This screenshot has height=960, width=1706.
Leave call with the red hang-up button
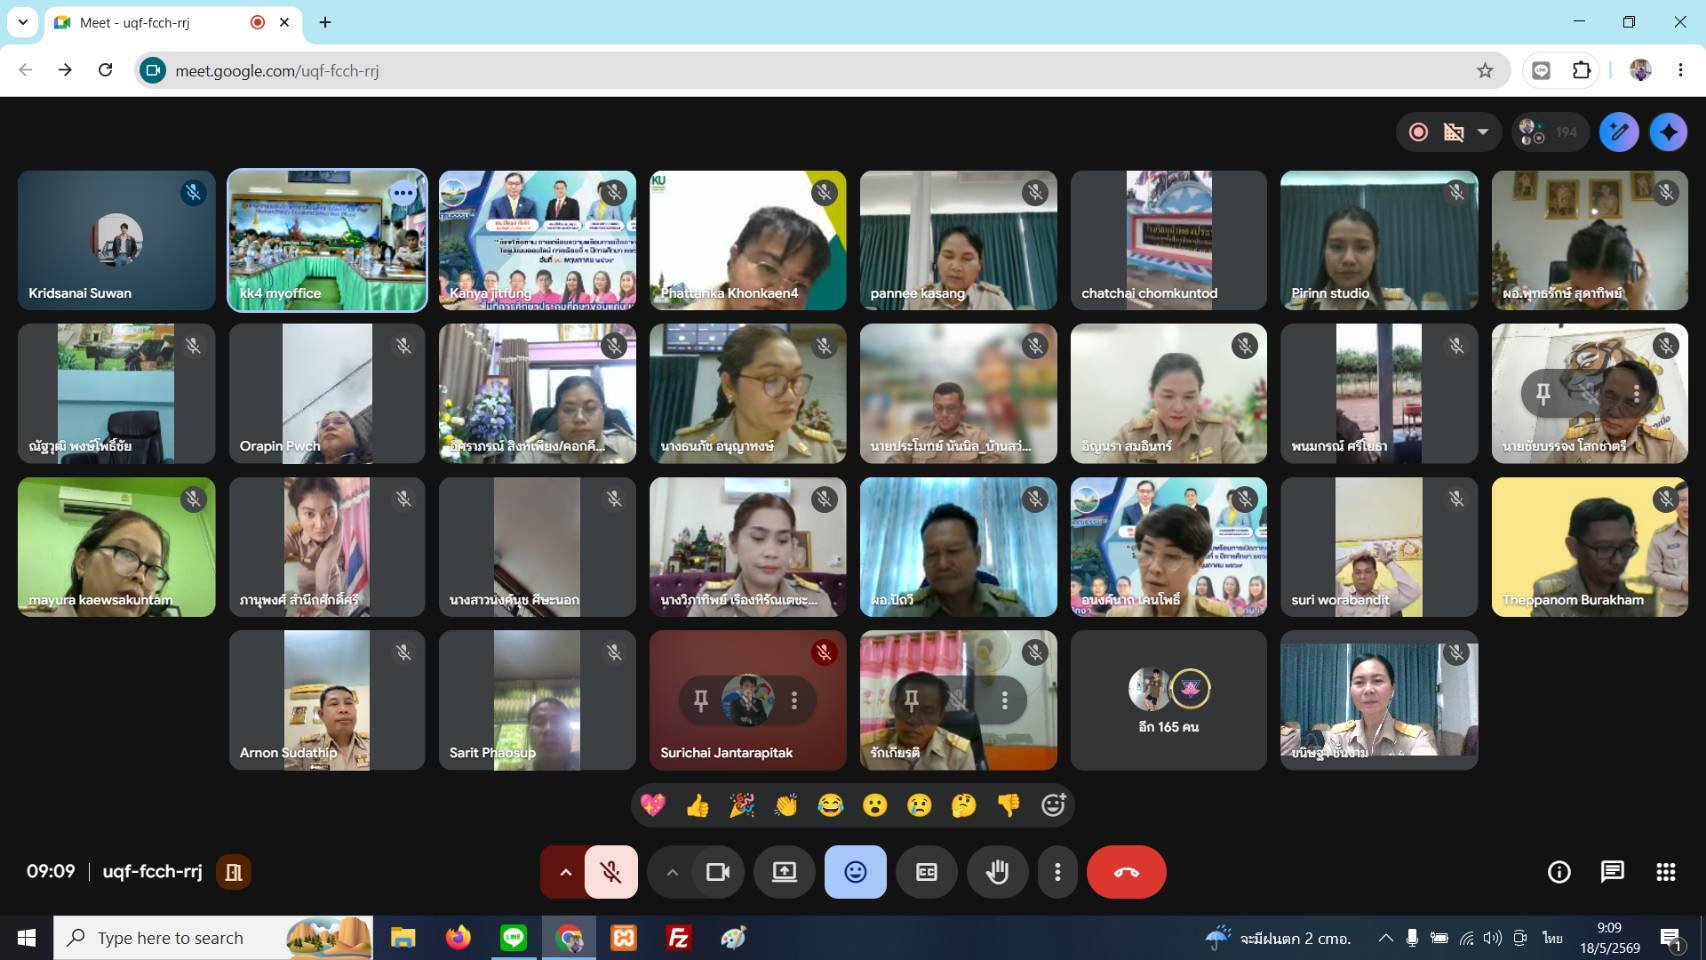(x=1126, y=872)
